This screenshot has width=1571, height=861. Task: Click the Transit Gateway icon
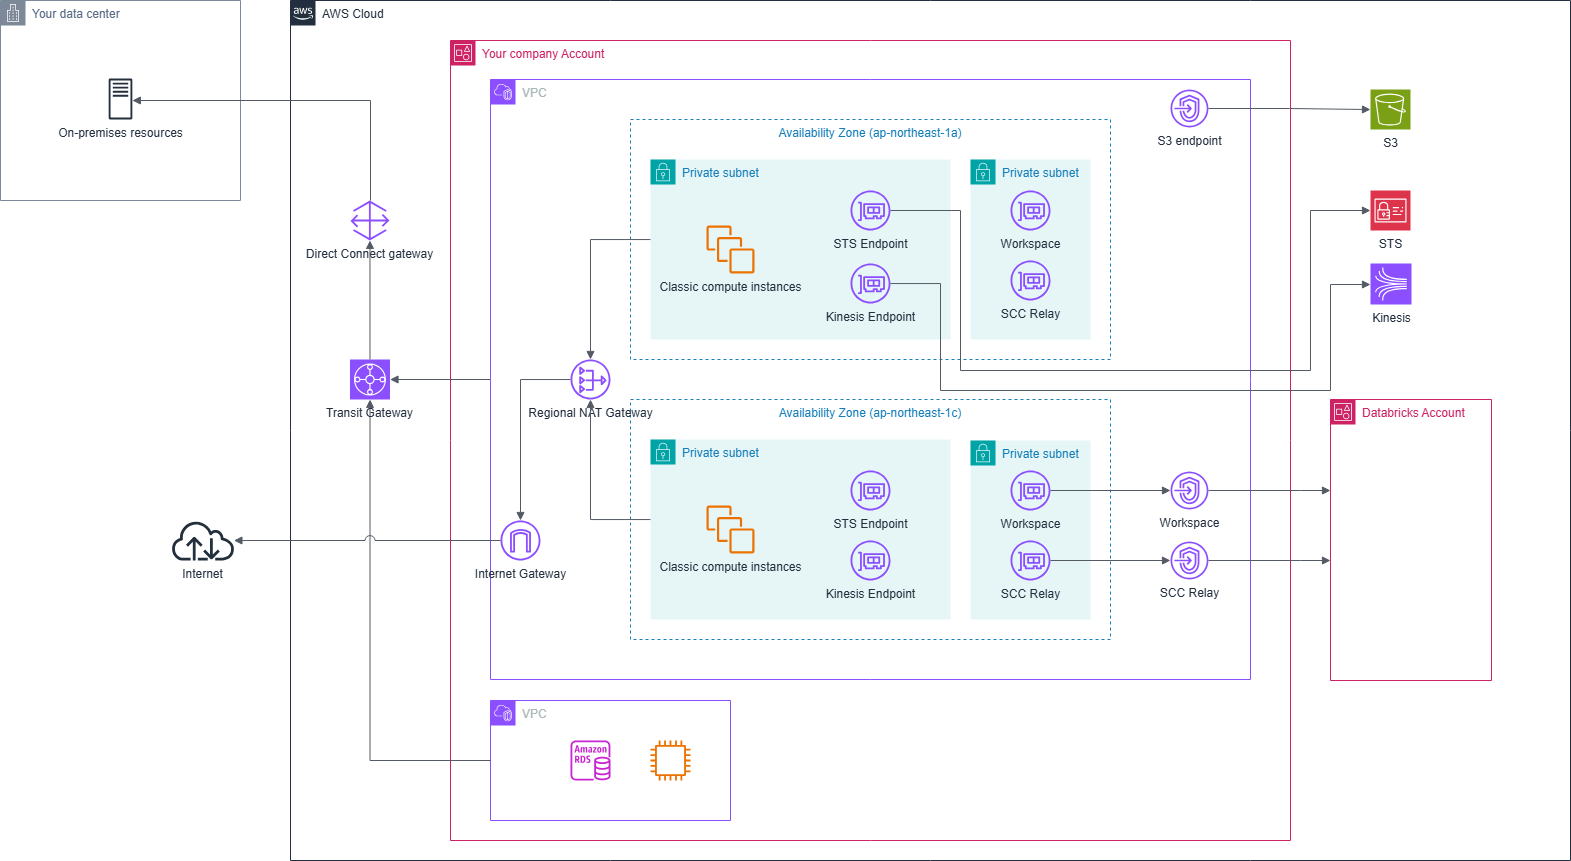[x=370, y=380]
